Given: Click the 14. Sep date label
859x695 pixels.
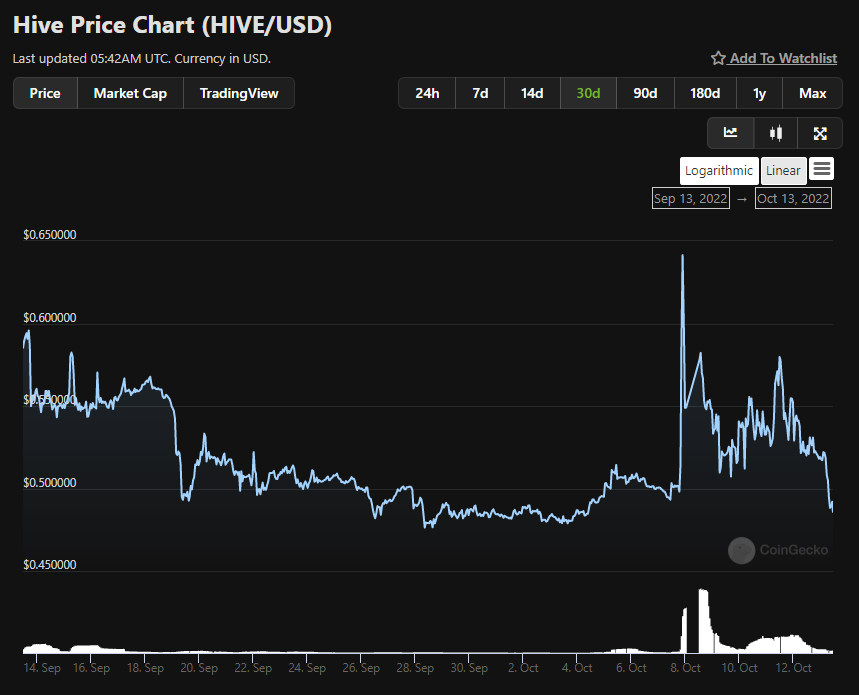Looking at the screenshot, I should [x=42, y=668].
